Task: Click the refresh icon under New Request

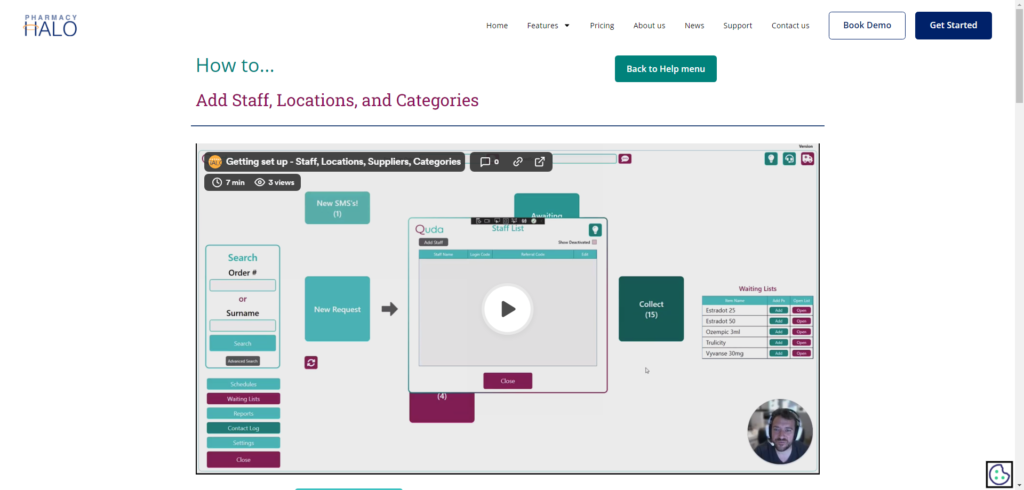Action: pyautogui.click(x=312, y=362)
